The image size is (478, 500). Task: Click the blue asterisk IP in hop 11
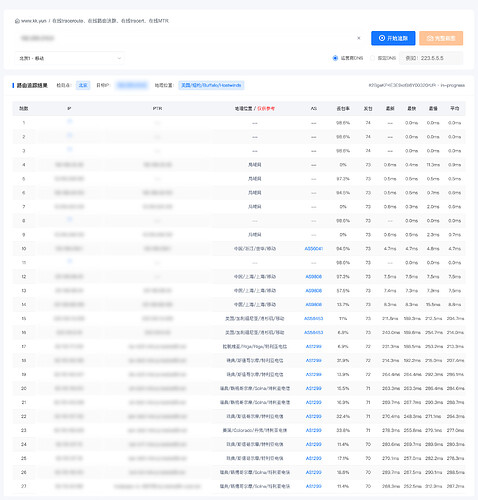point(69,261)
